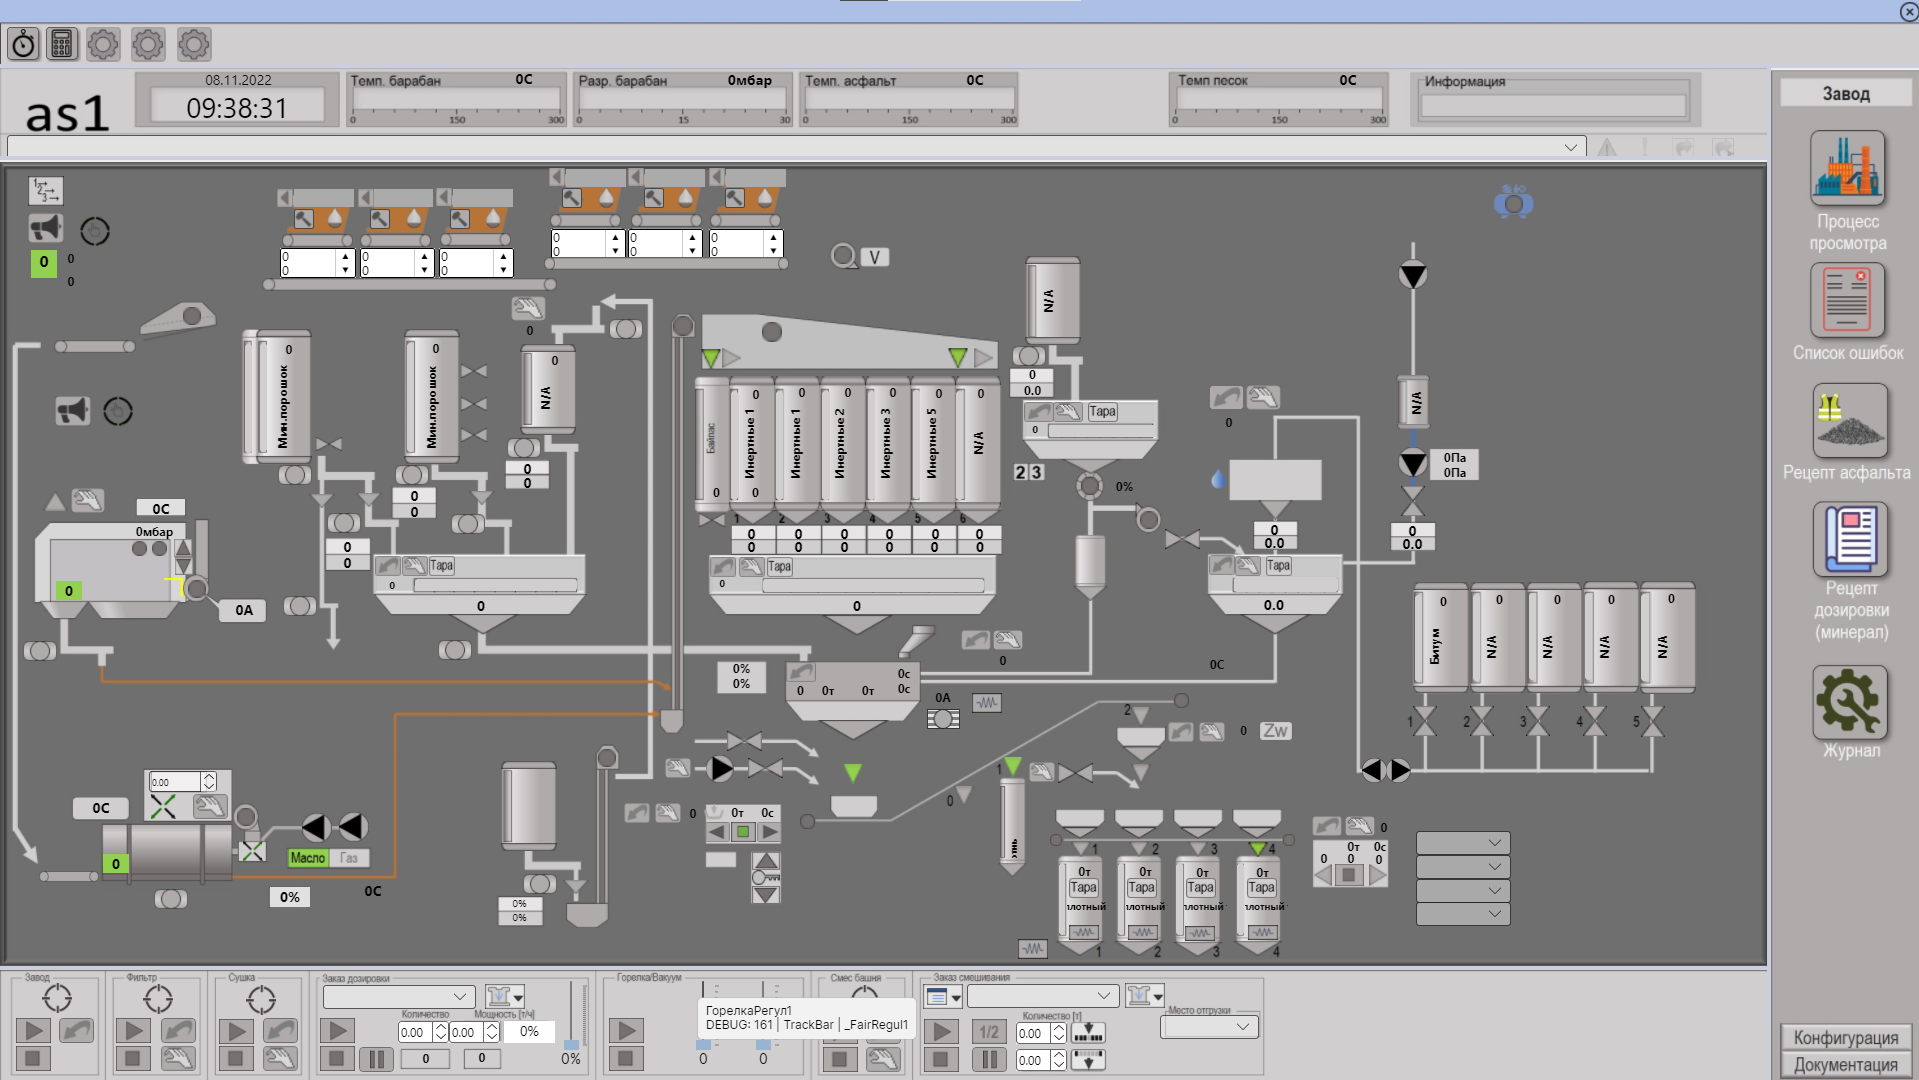Open Рецепт дозировки (минерал) page
The height and width of the screenshot is (1080, 1919).
(1850, 539)
